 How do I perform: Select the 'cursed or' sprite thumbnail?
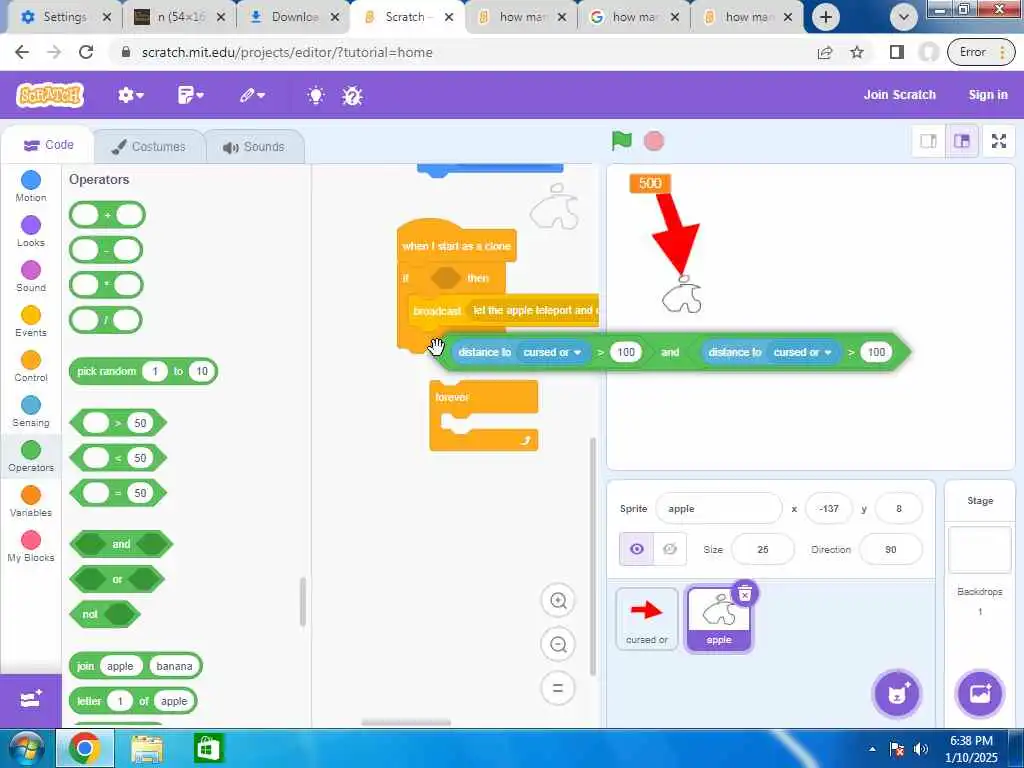pyautogui.click(x=647, y=618)
